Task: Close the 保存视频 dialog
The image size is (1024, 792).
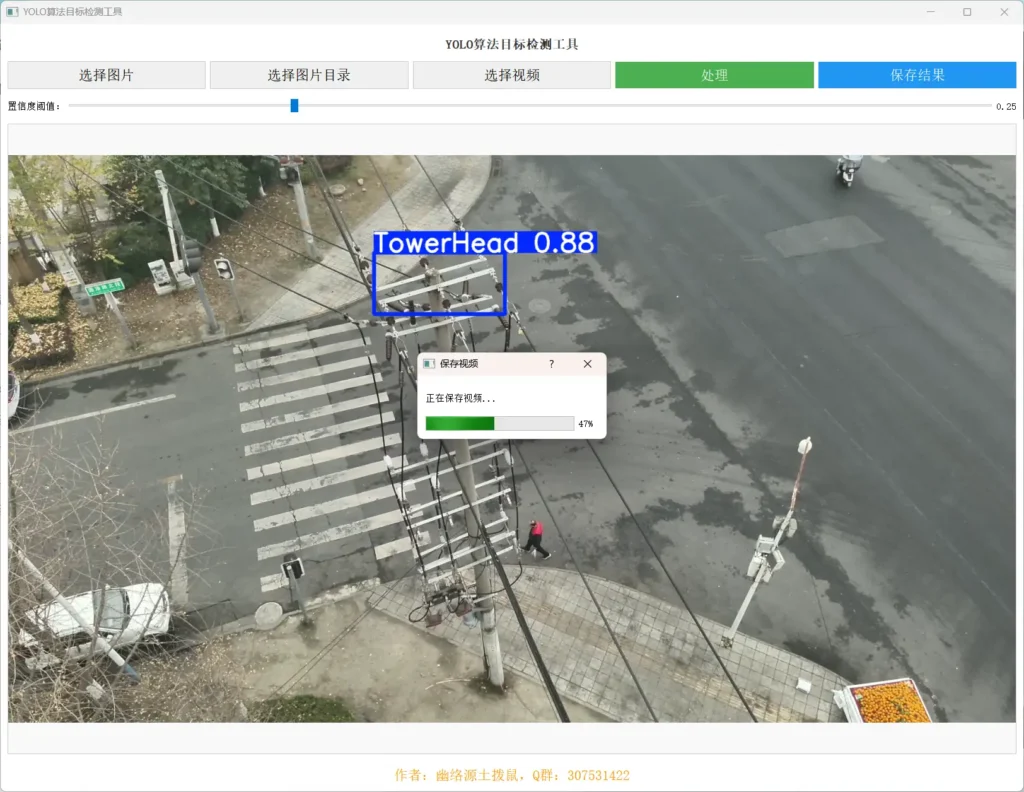Action: 588,365
